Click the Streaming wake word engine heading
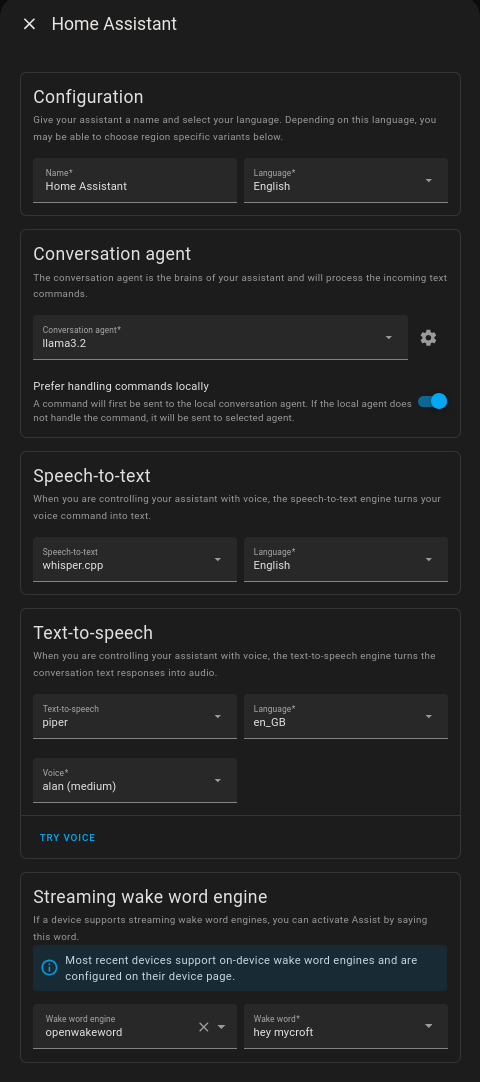 (150, 897)
